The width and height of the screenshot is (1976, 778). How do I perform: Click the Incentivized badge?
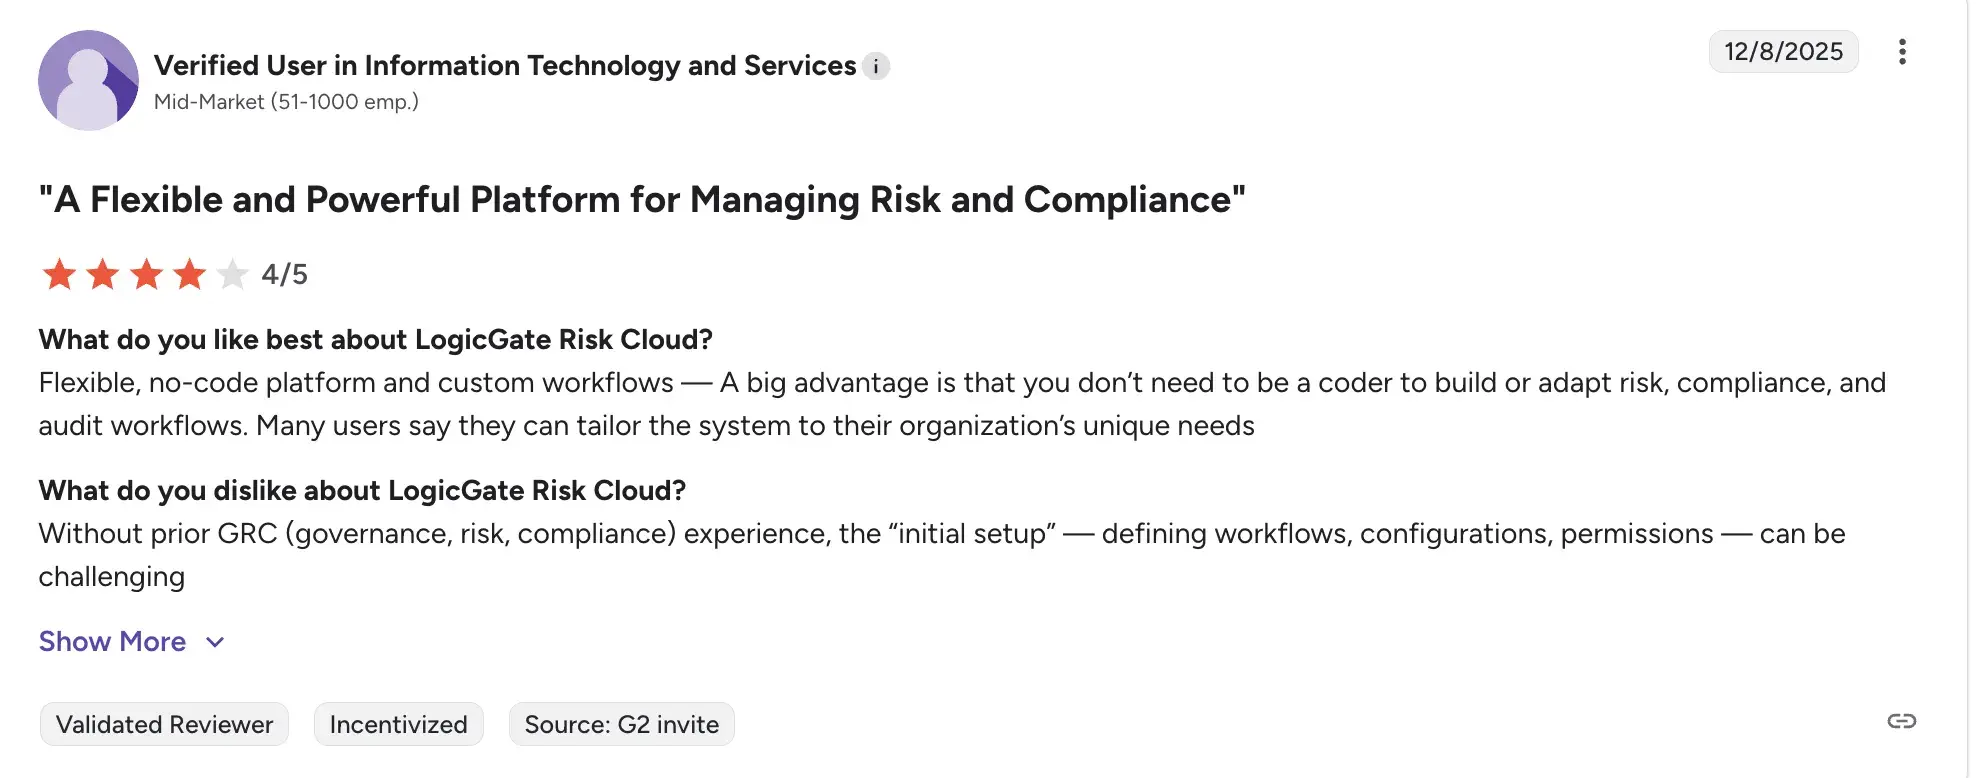pyautogui.click(x=398, y=724)
